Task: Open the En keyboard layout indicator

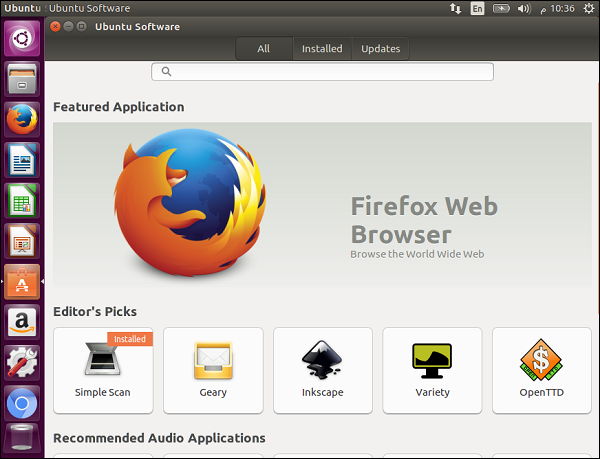Action: tap(478, 8)
